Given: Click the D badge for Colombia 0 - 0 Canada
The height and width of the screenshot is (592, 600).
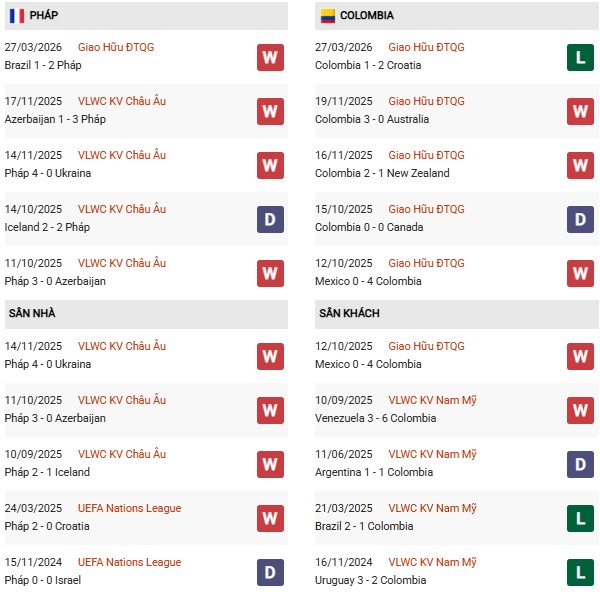Looking at the screenshot, I should pyautogui.click(x=581, y=219).
